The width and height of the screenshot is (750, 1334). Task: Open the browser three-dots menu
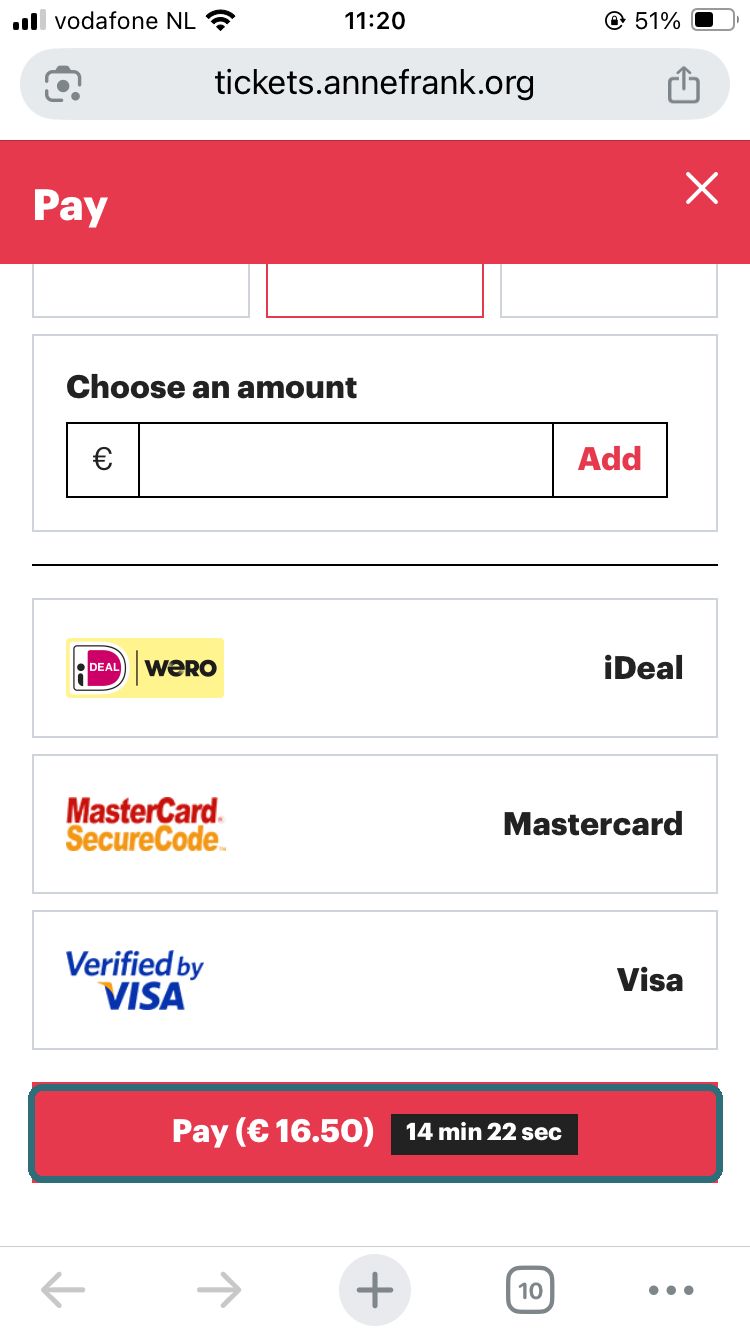pos(671,1291)
